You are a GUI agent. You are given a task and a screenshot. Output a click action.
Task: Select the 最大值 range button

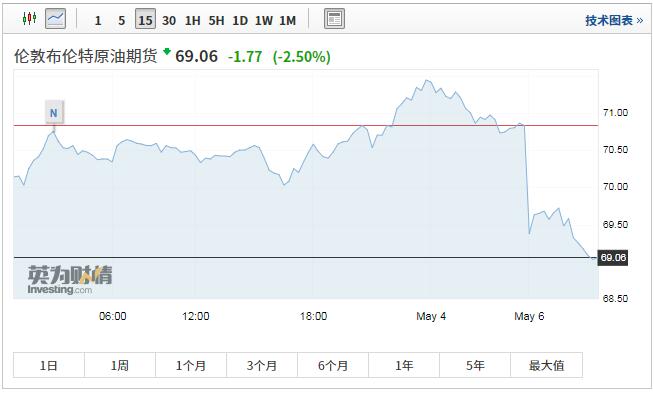[546, 365]
